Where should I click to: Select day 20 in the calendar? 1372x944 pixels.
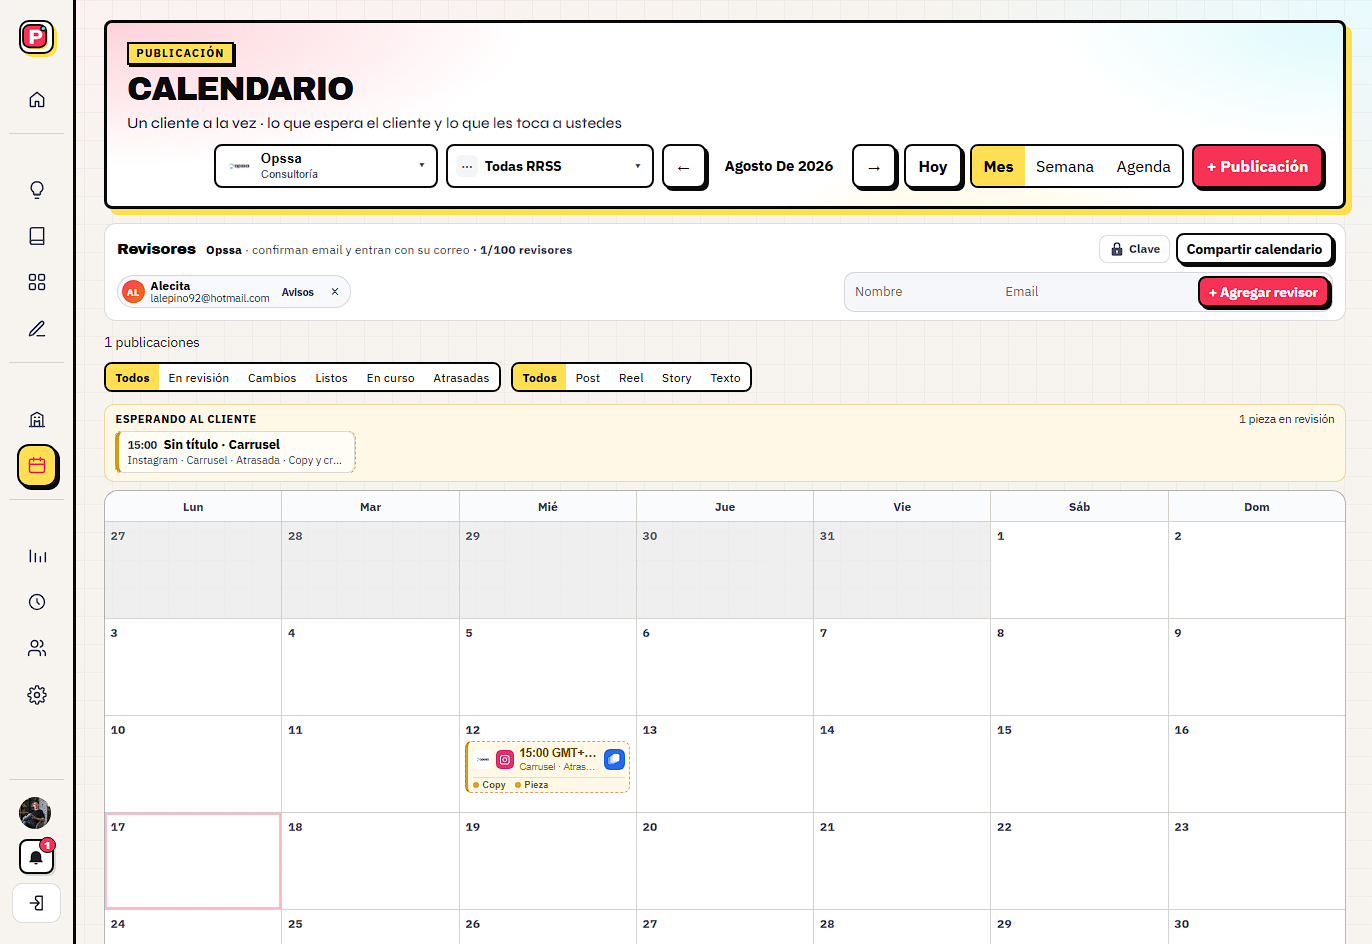point(725,861)
